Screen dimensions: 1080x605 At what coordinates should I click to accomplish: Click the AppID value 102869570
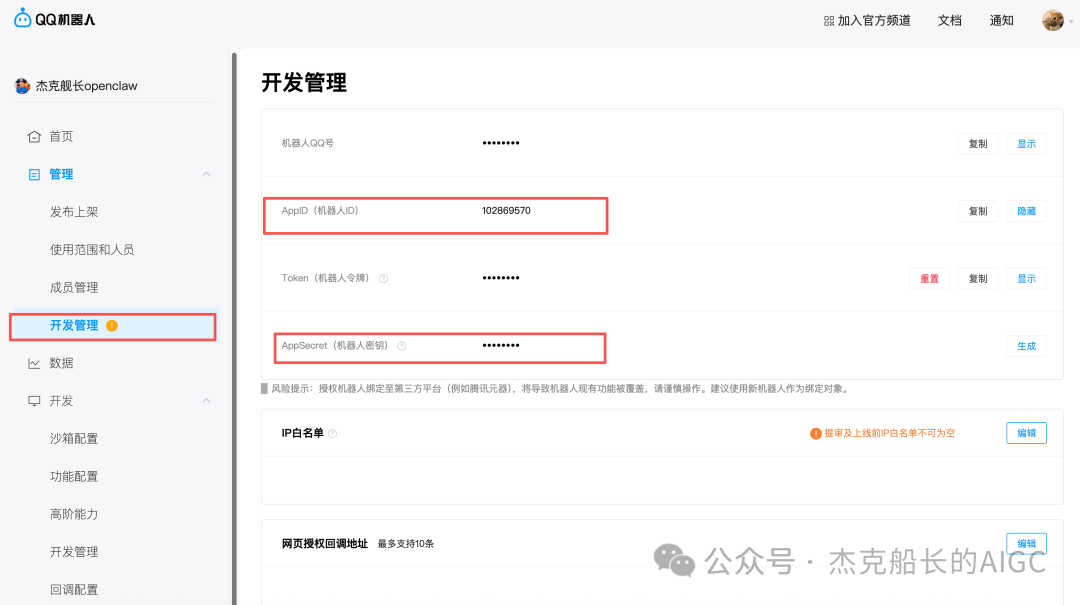506,211
